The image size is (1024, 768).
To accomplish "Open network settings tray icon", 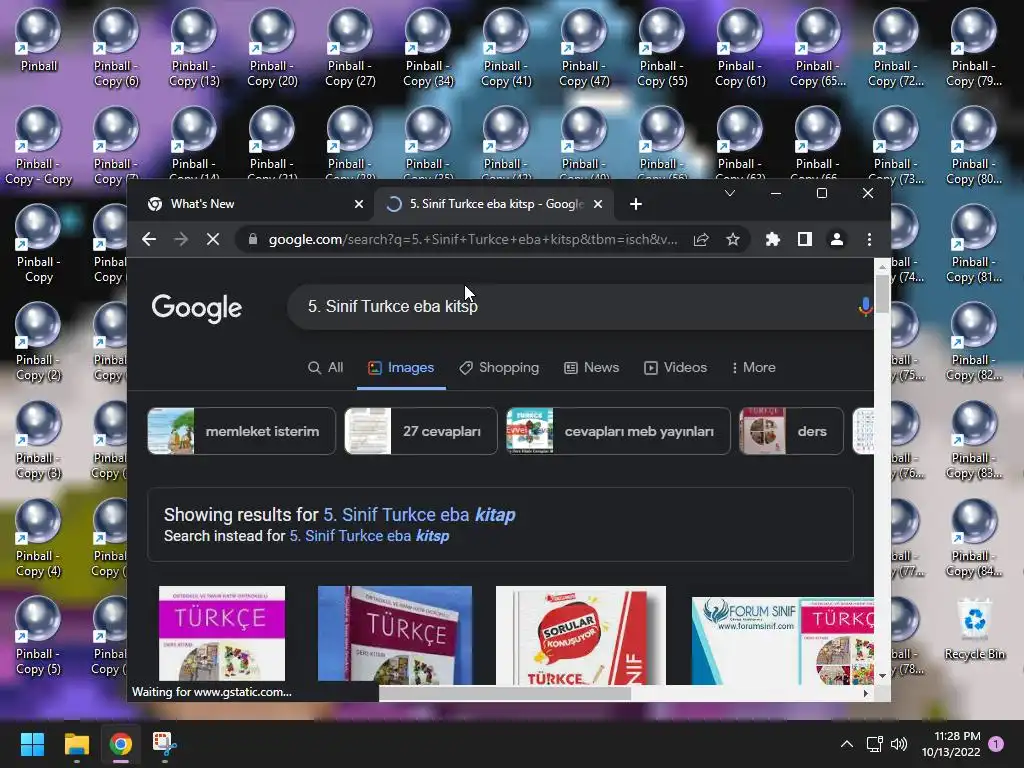I will (x=874, y=744).
